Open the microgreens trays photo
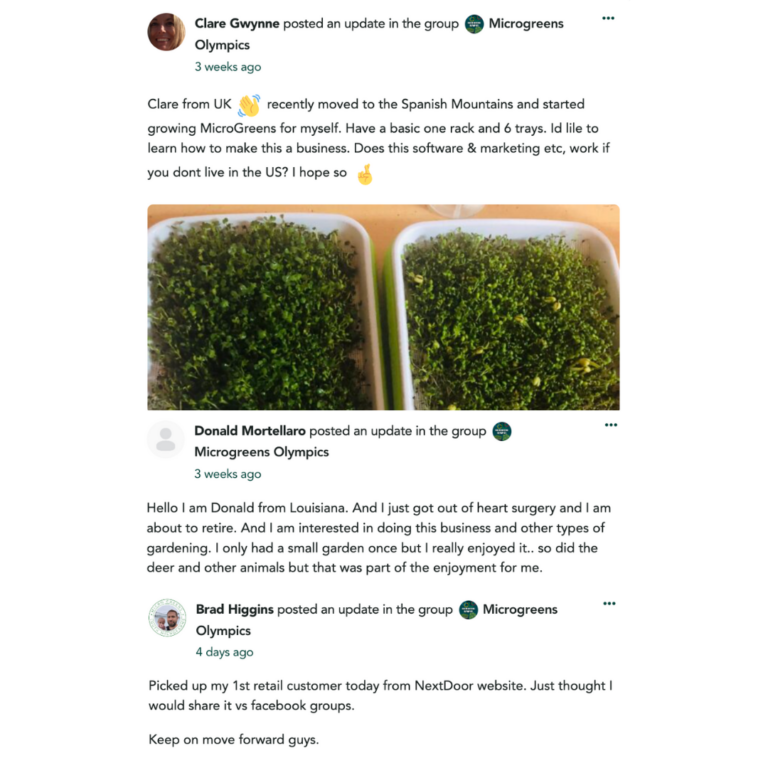This screenshot has width=768, height=768. (383, 307)
